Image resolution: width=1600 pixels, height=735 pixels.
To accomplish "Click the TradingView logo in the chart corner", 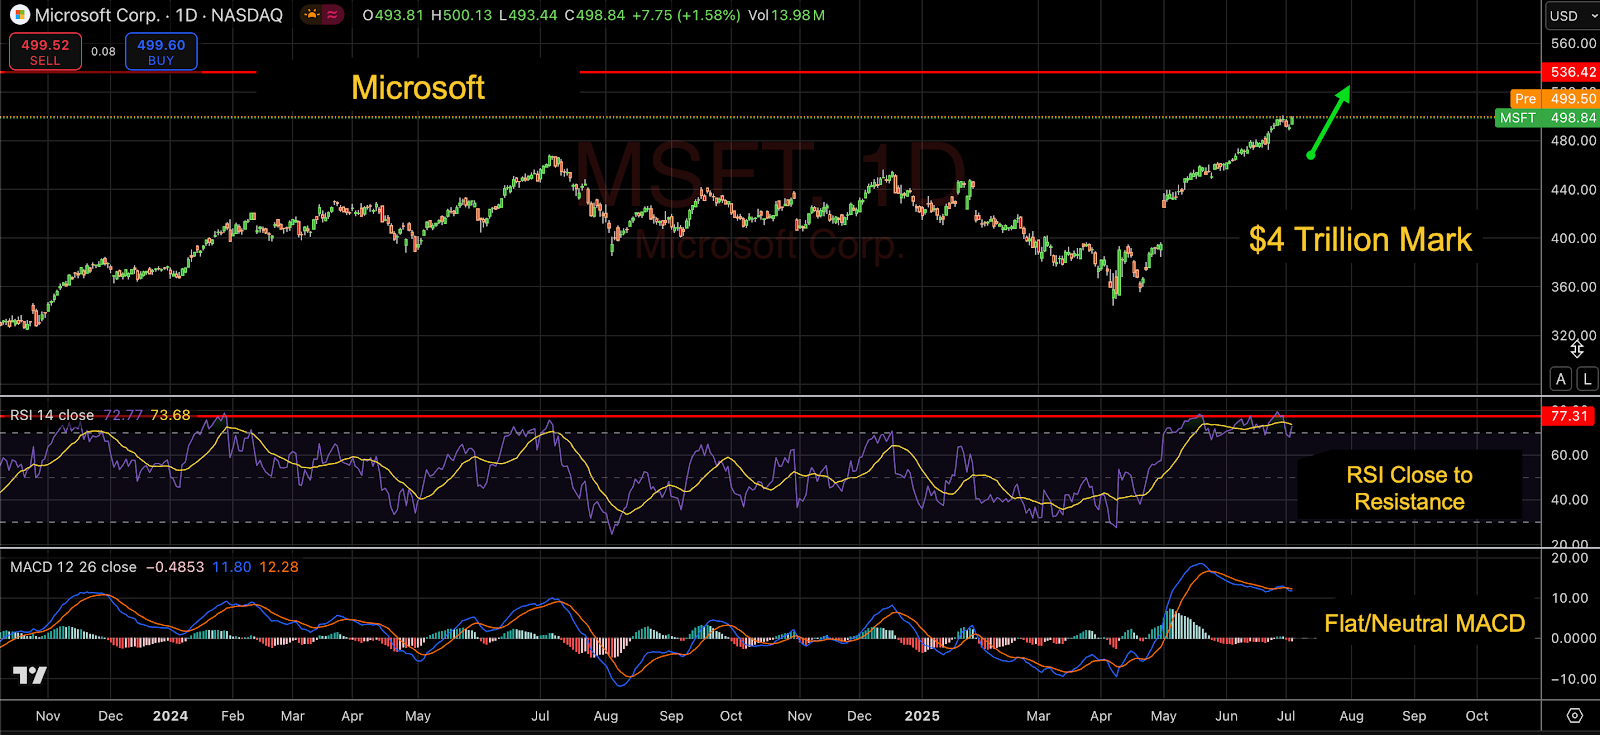I will (30, 676).
